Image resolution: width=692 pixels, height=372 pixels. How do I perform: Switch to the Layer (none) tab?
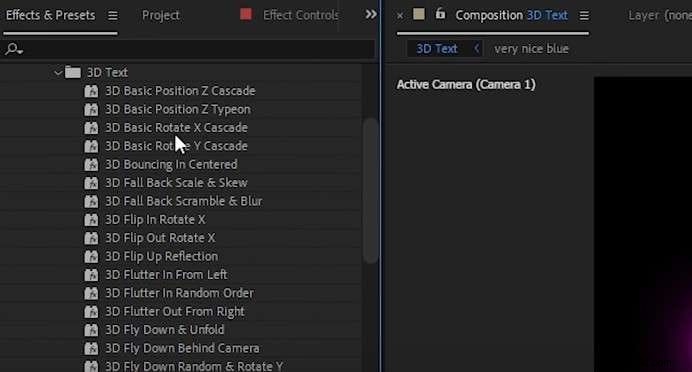660,15
